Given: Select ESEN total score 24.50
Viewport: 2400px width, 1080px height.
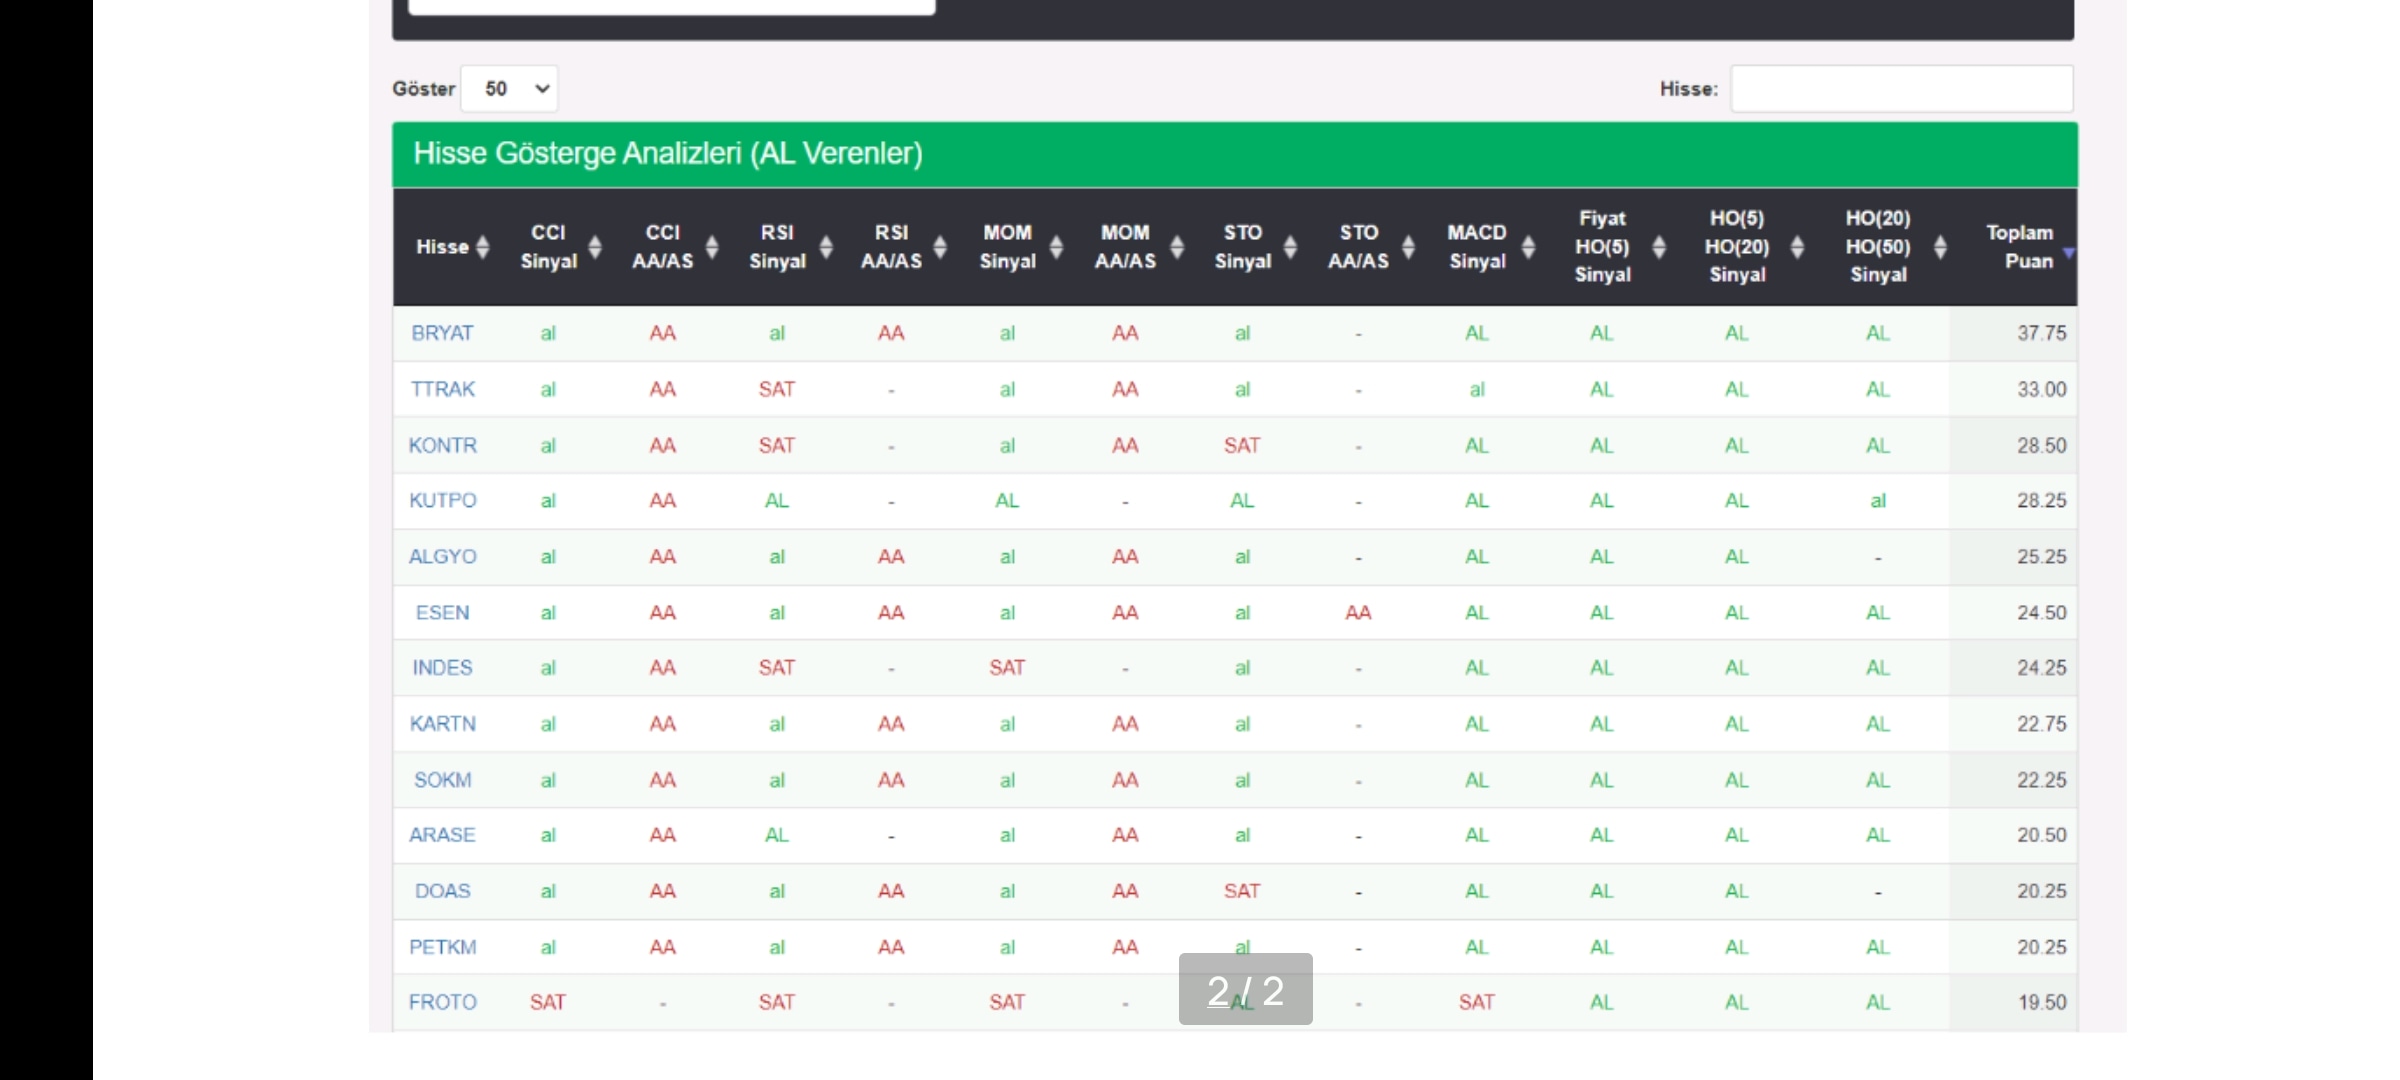Looking at the screenshot, I should click(x=2041, y=612).
